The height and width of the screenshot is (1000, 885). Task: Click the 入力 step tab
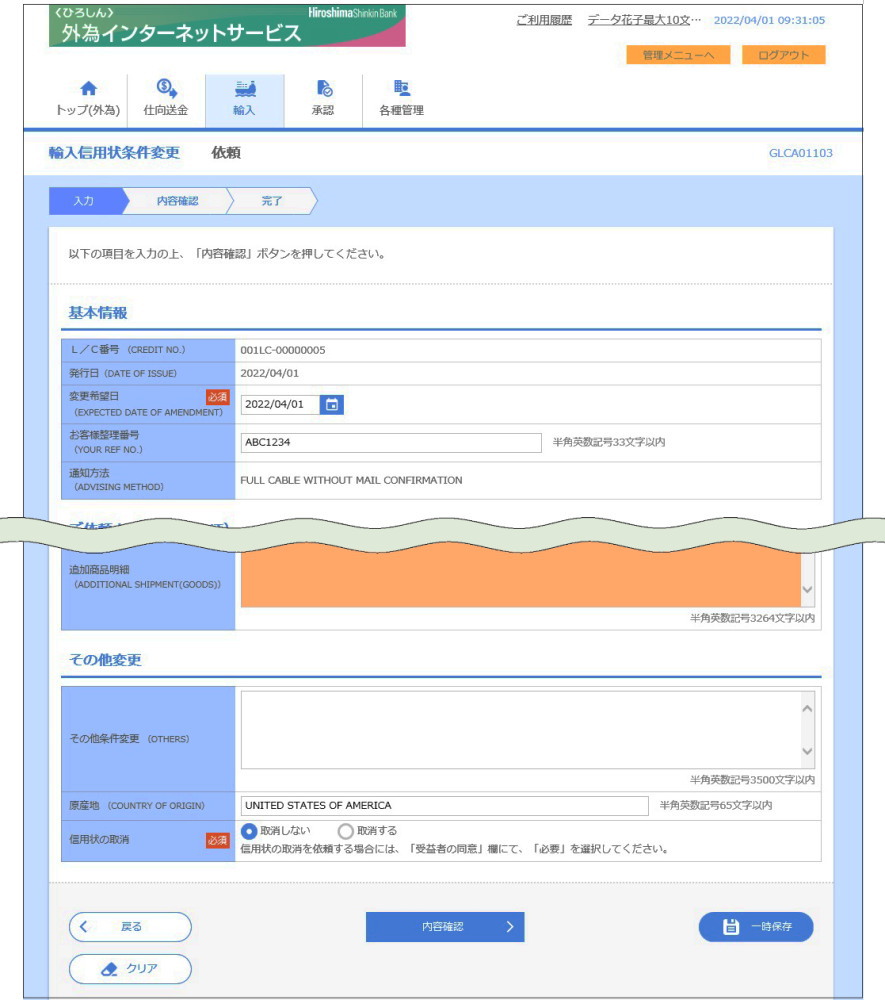[x=84, y=201]
